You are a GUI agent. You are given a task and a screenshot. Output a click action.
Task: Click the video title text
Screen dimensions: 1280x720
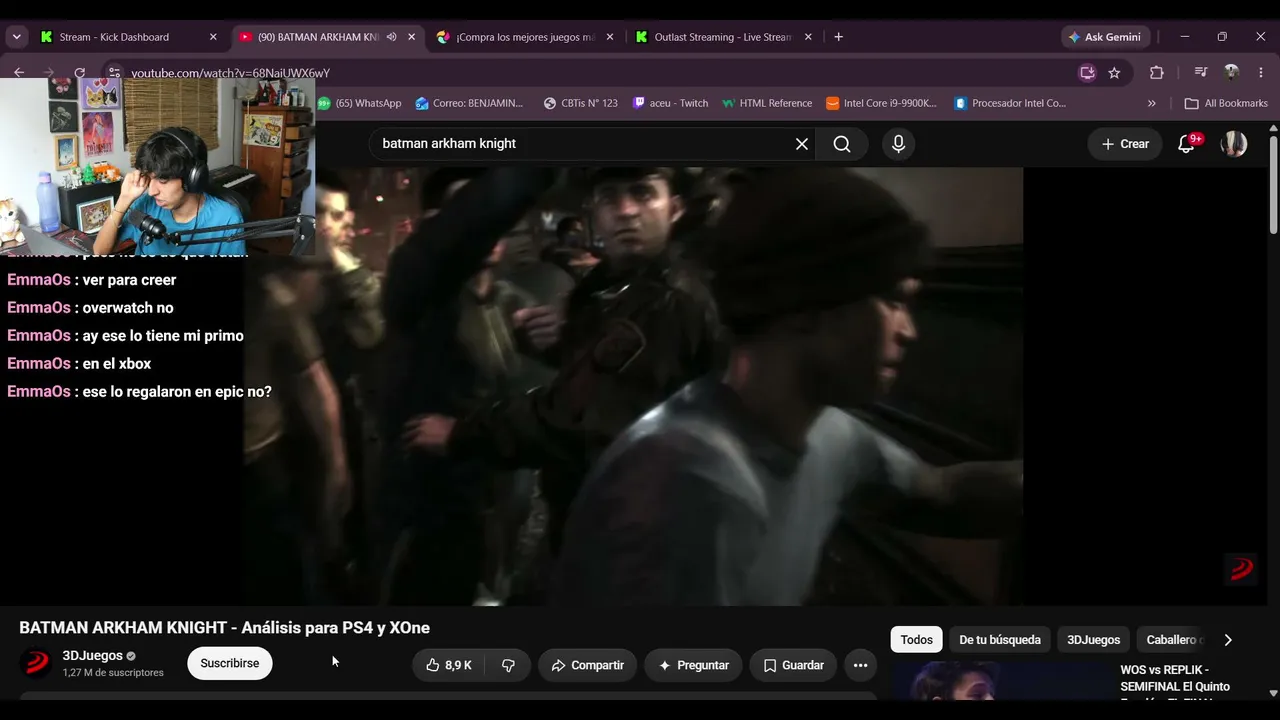coord(224,628)
